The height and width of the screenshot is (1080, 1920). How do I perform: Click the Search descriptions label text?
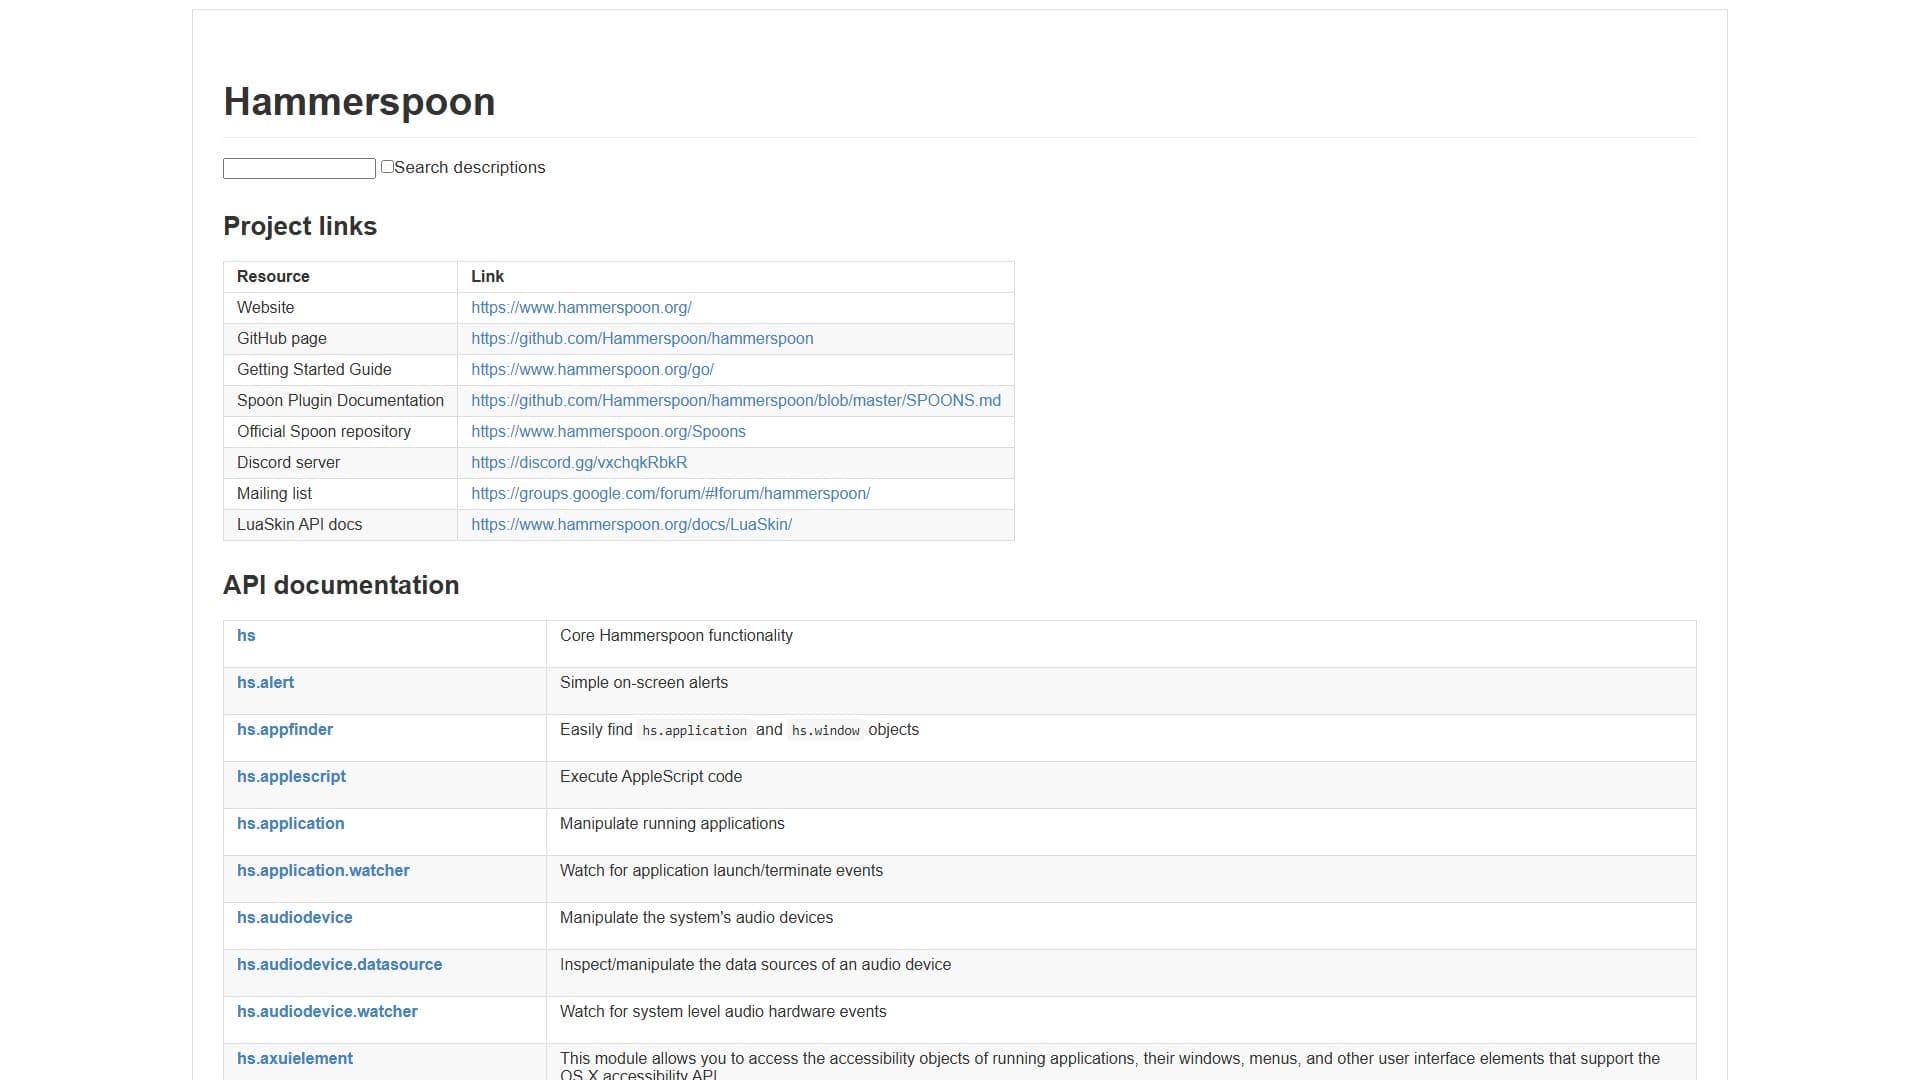coord(469,168)
